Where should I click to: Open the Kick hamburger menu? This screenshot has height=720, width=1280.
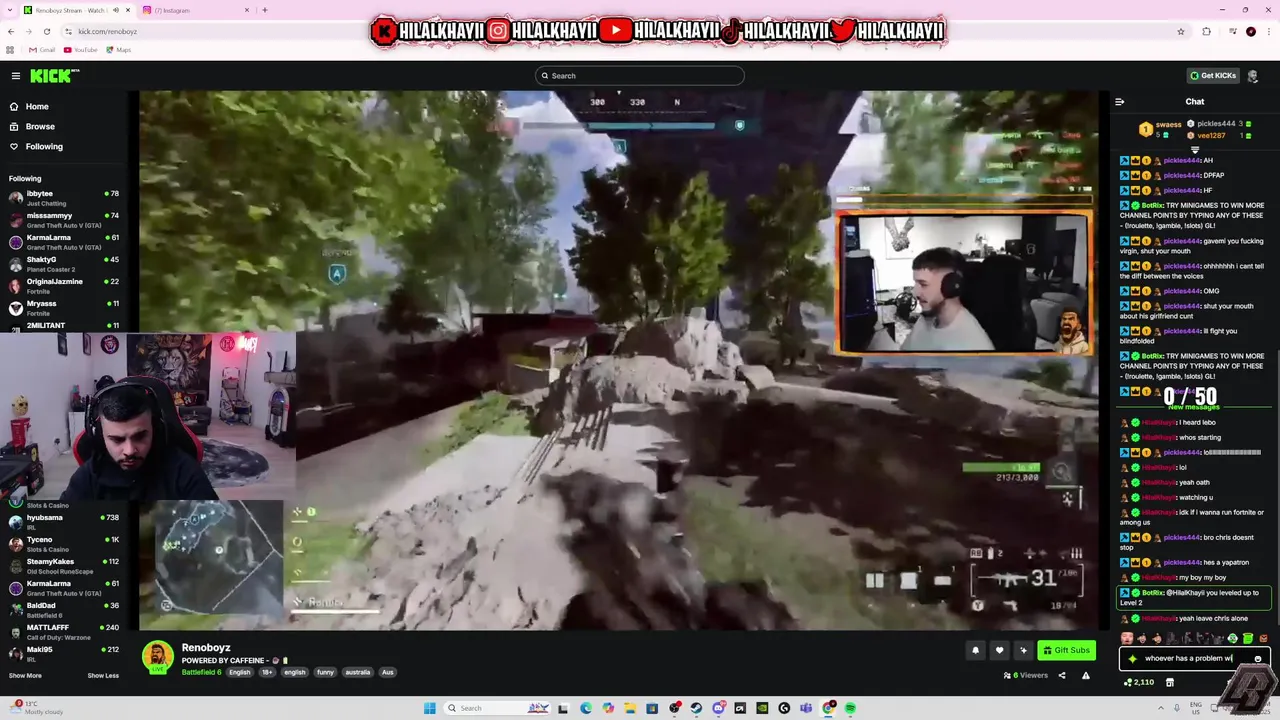(x=16, y=76)
